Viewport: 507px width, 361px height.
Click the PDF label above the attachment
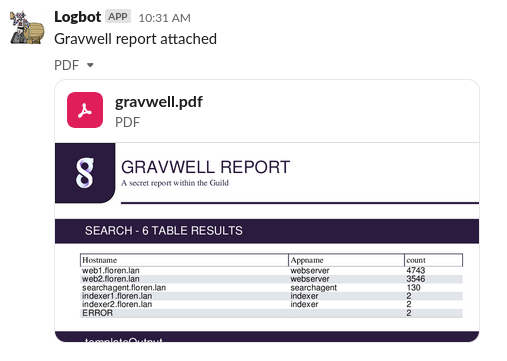(x=66, y=65)
